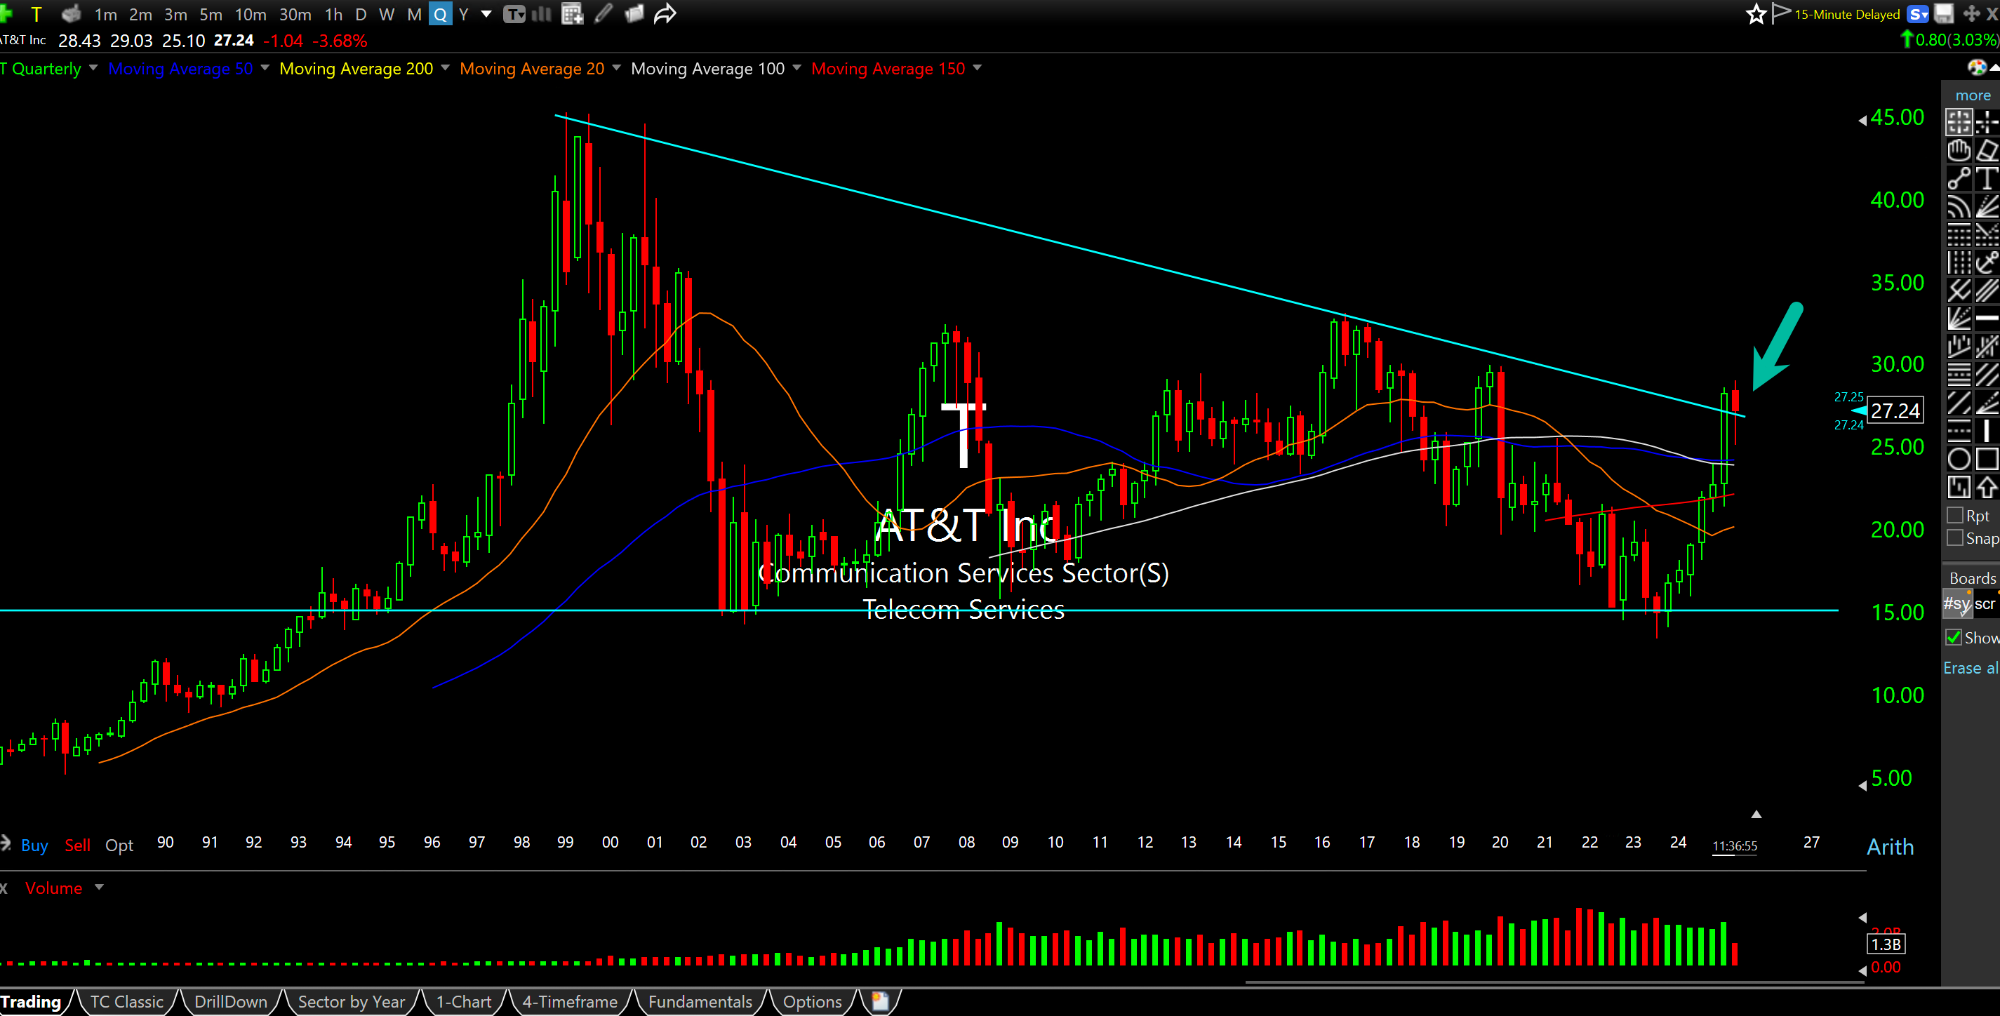The height and width of the screenshot is (1016, 2000).
Task: Open the Volume indicator dropdown
Action: tap(99, 888)
